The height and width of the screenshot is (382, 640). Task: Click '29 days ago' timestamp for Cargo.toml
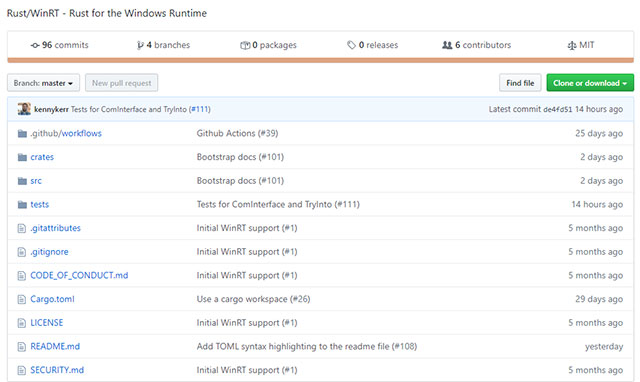(599, 299)
